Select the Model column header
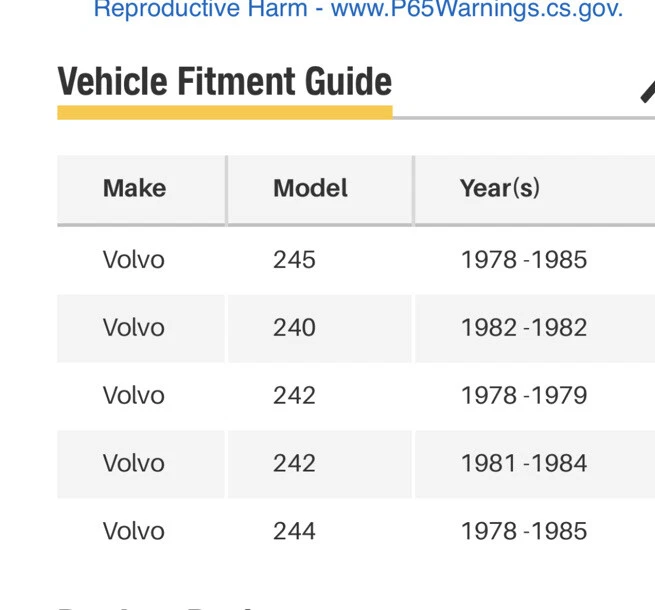The width and height of the screenshot is (655, 610). 310,188
